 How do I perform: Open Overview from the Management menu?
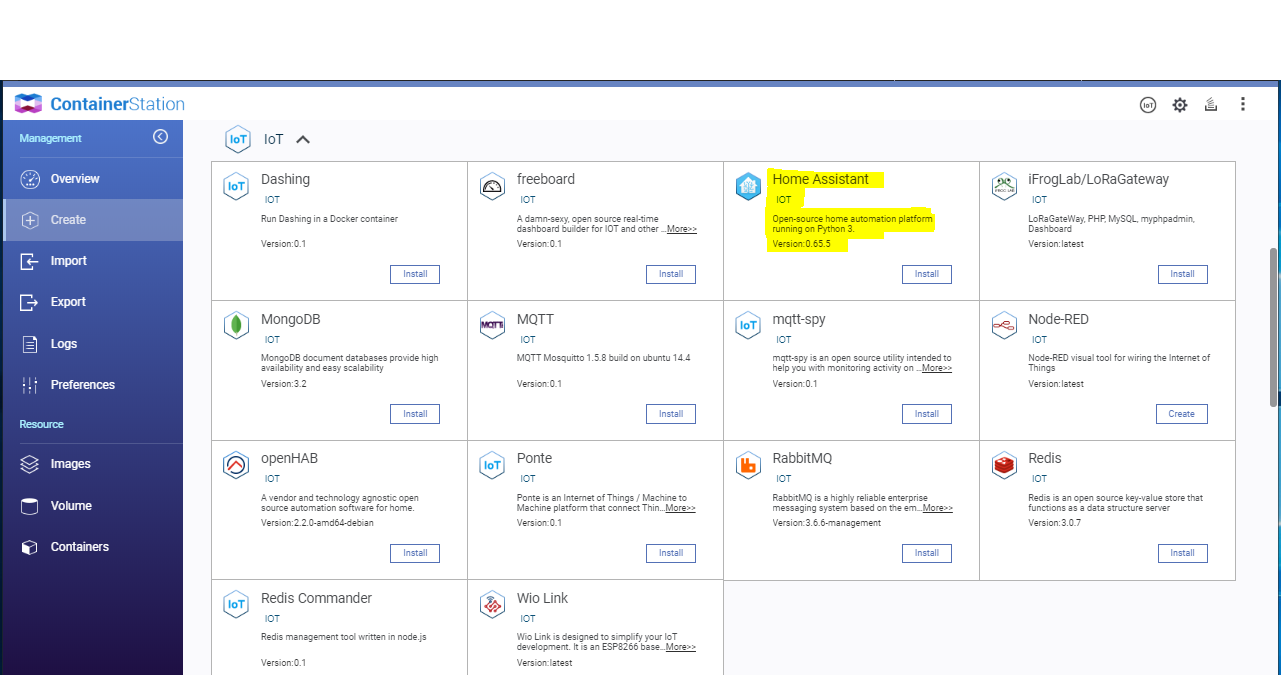coord(74,178)
